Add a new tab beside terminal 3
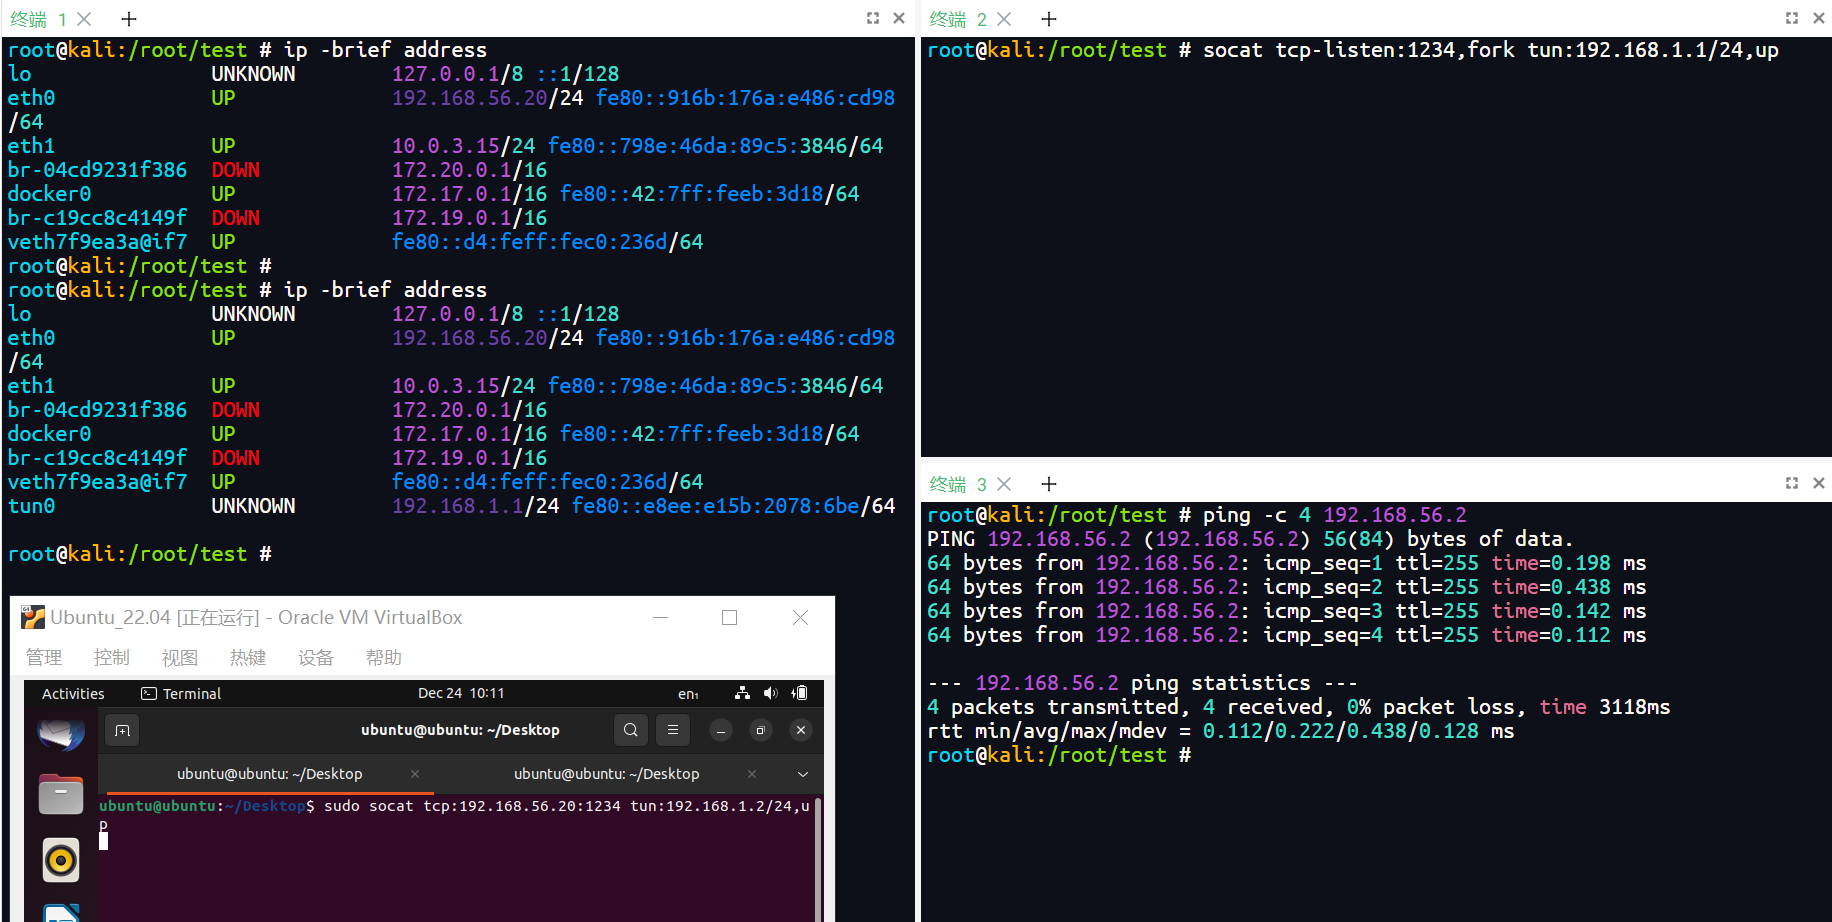Image resolution: width=1832 pixels, height=922 pixels. (x=1049, y=484)
